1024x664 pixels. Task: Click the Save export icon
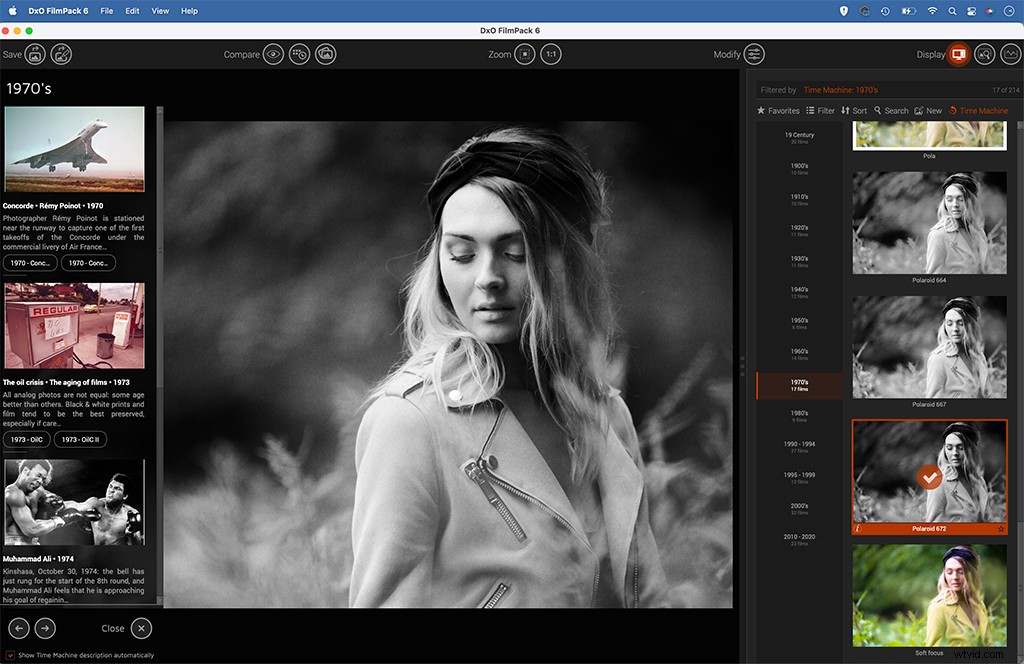click(35, 54)
